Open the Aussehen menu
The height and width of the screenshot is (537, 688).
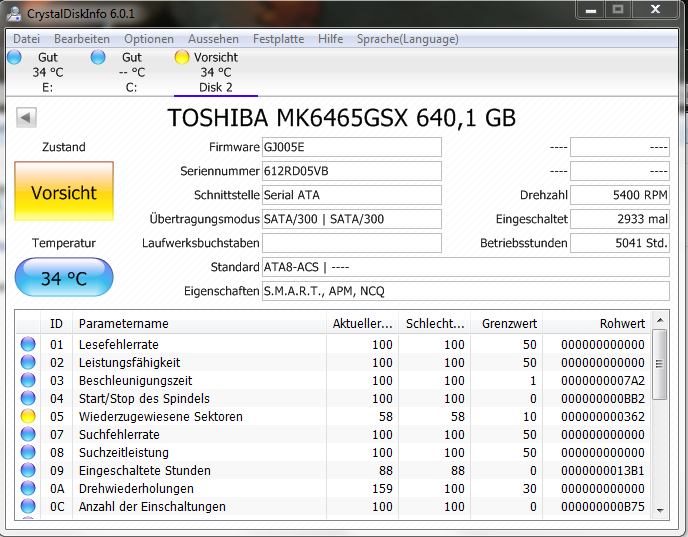(213, 39)
